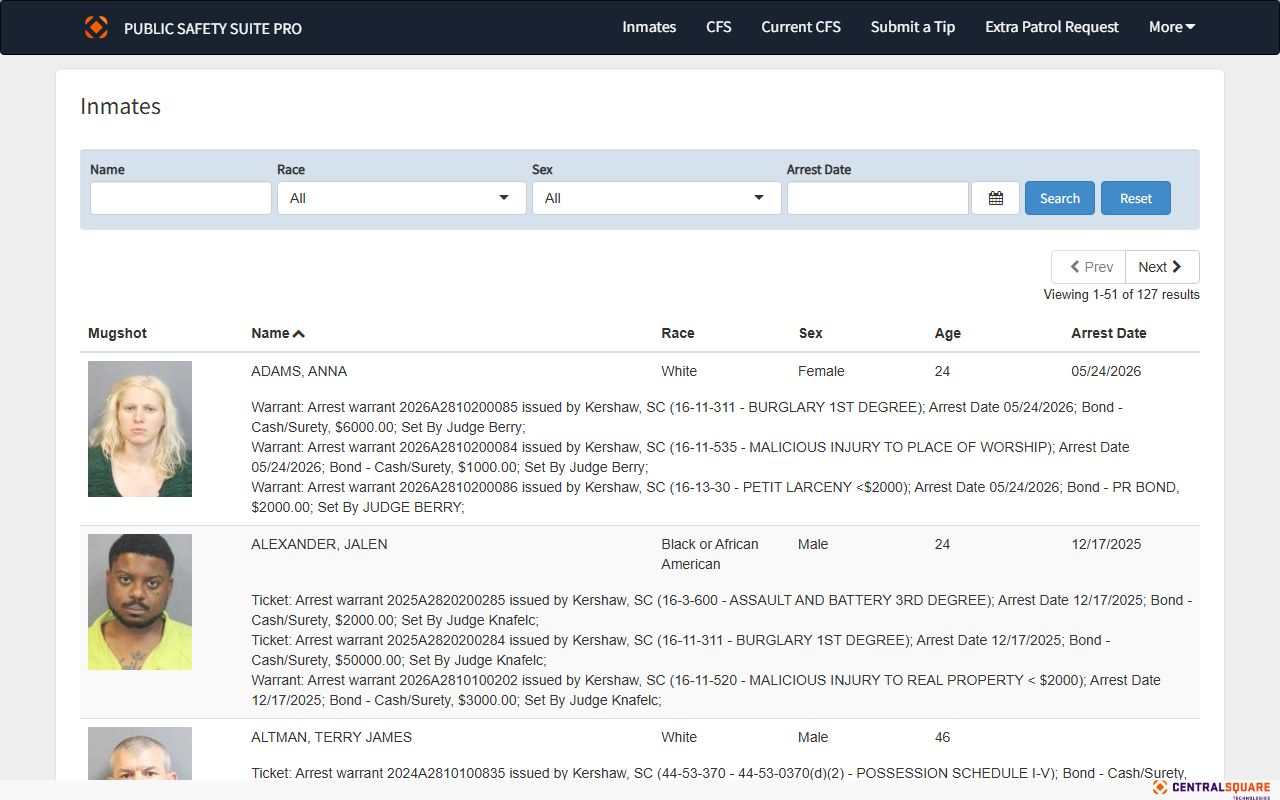Open the calendar date picker icon

(995, 198)
